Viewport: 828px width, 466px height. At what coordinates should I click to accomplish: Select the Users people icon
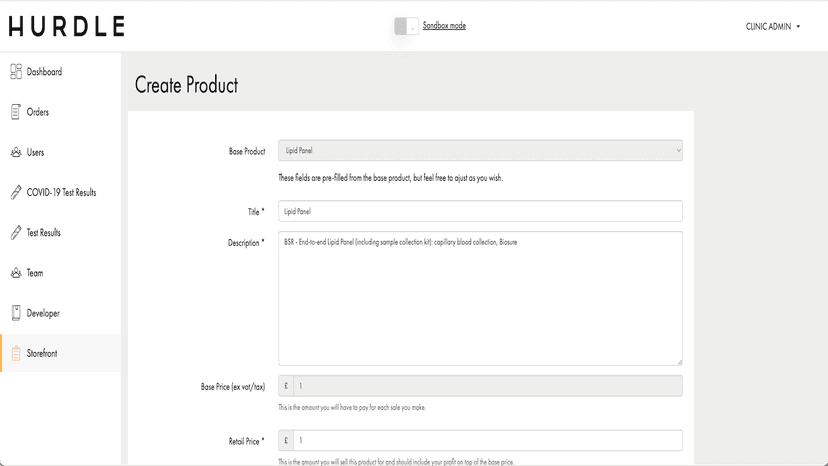pos(16,152)
